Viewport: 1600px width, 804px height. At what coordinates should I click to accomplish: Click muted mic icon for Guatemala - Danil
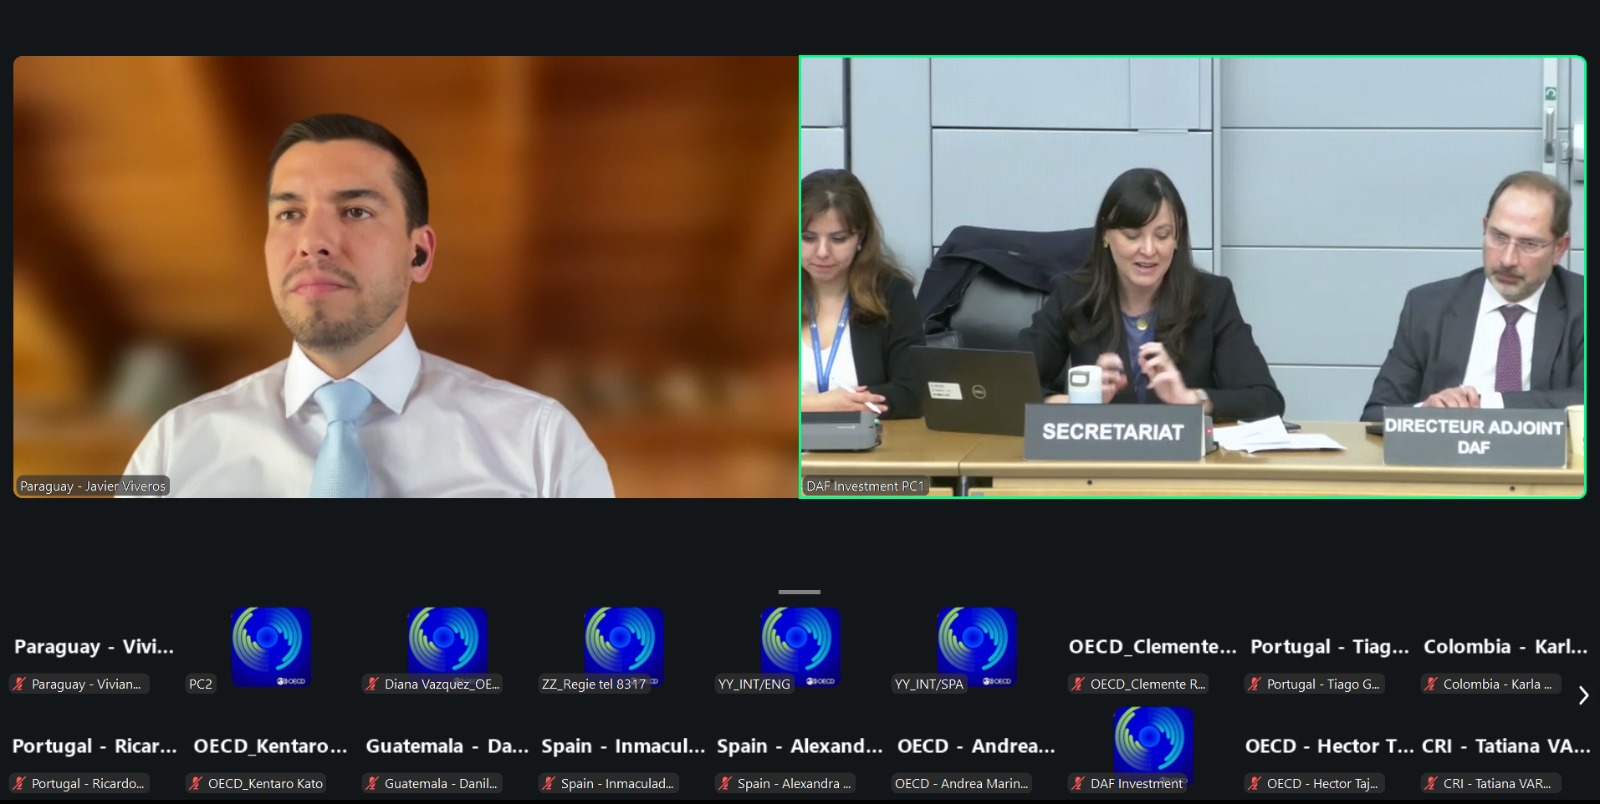click(372, 784)
